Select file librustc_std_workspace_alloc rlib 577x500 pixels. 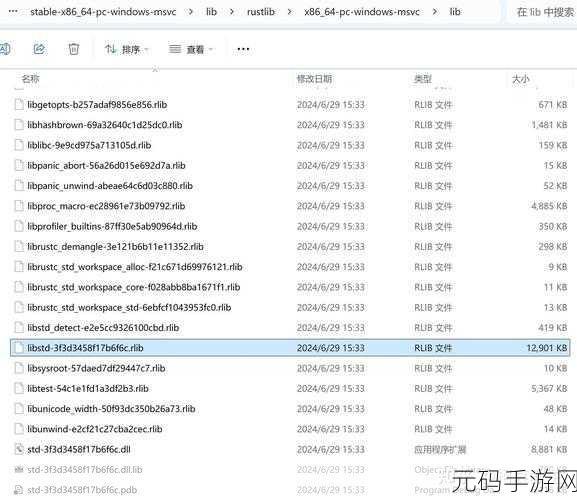coord(135,267)
